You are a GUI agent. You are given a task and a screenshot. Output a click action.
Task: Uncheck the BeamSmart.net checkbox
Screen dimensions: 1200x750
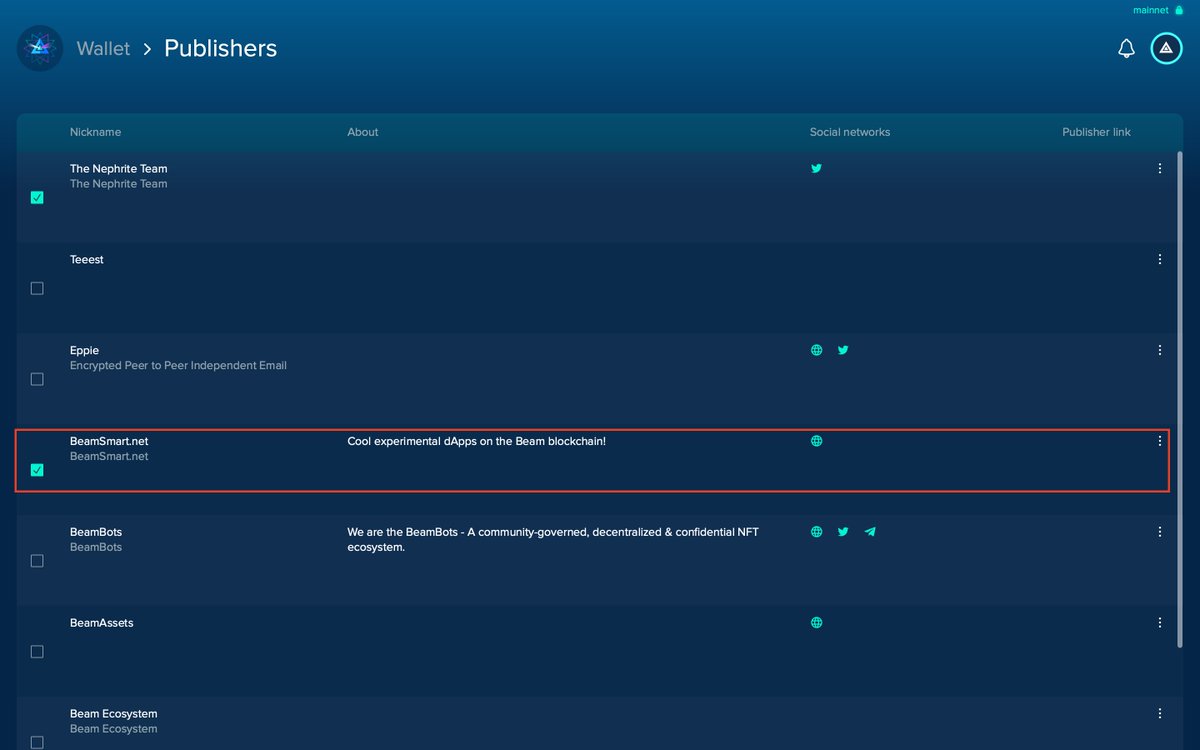coord(37,469)
